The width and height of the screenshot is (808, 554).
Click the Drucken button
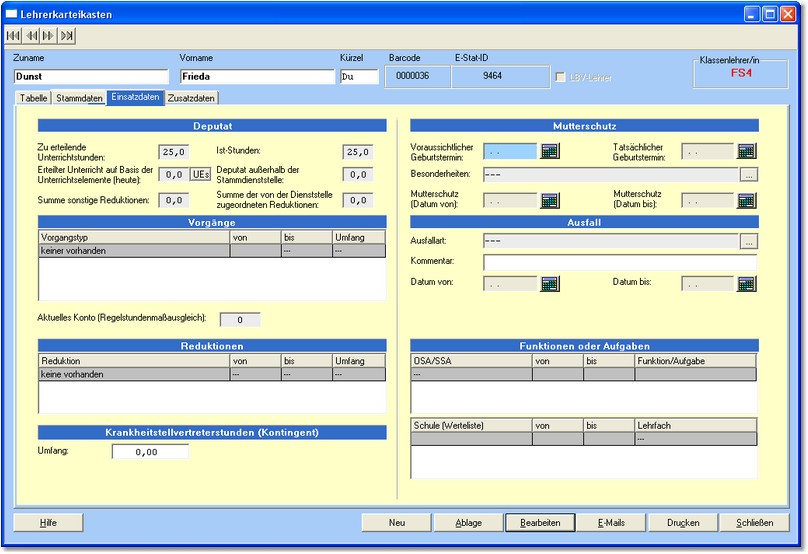(x=683, y=522)
